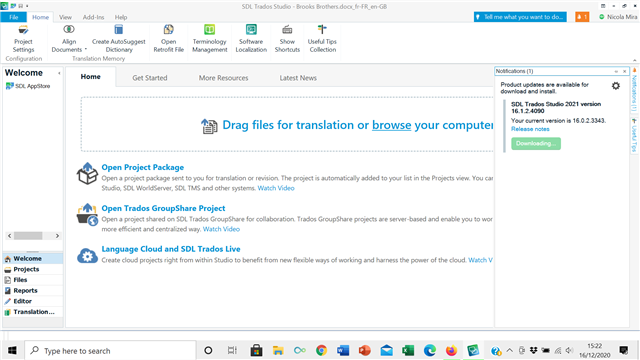The width and height of the screenshot is (640, 360).
Task: Open the Nicola Mira user account
Action: 618,17
